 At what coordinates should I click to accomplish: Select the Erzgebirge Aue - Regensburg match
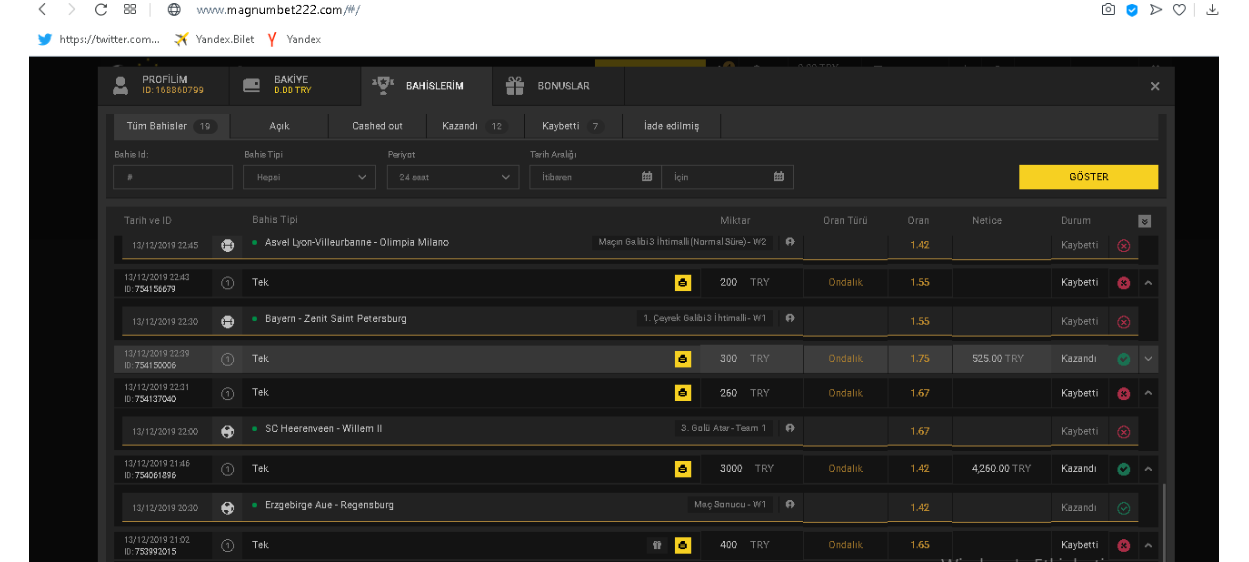click(329, 505)
